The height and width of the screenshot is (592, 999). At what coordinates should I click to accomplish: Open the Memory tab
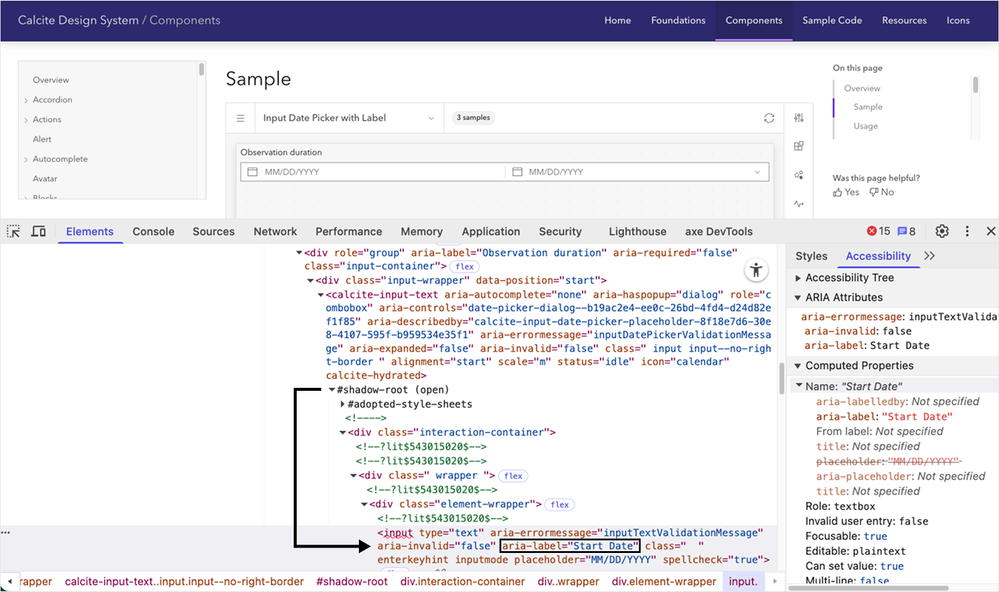[x=422, y=231]
